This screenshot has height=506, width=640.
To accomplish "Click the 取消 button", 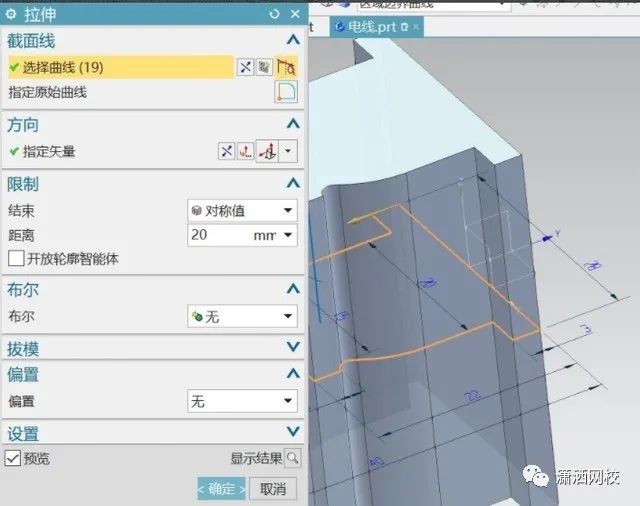I will click(273, 488).
